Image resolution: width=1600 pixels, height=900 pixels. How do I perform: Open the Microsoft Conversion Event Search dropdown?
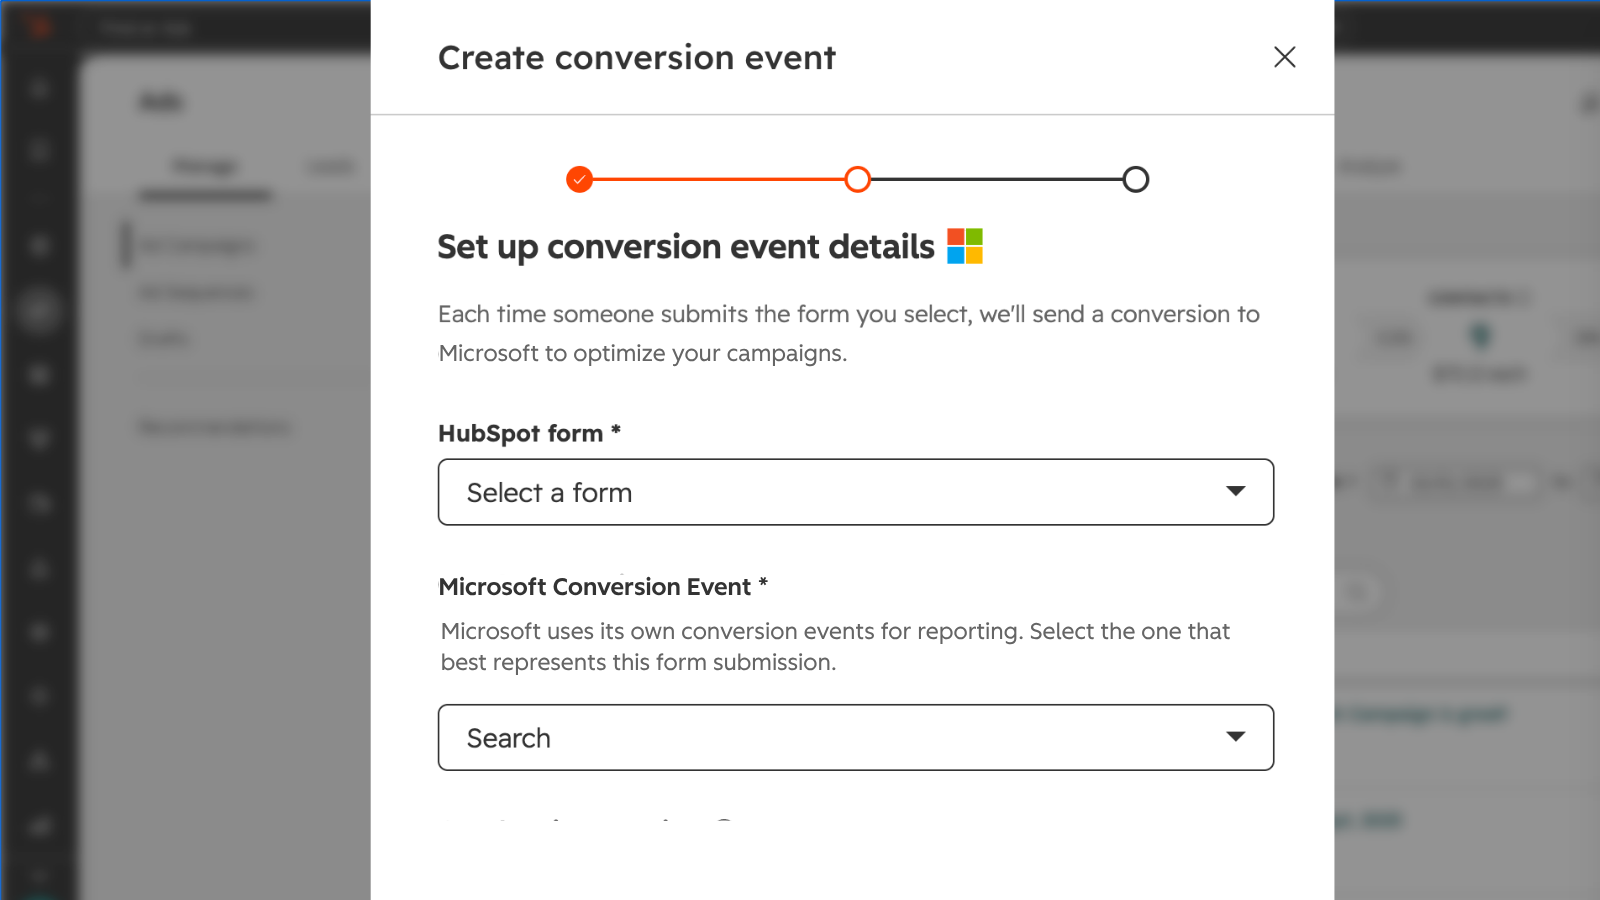(856, 738)
